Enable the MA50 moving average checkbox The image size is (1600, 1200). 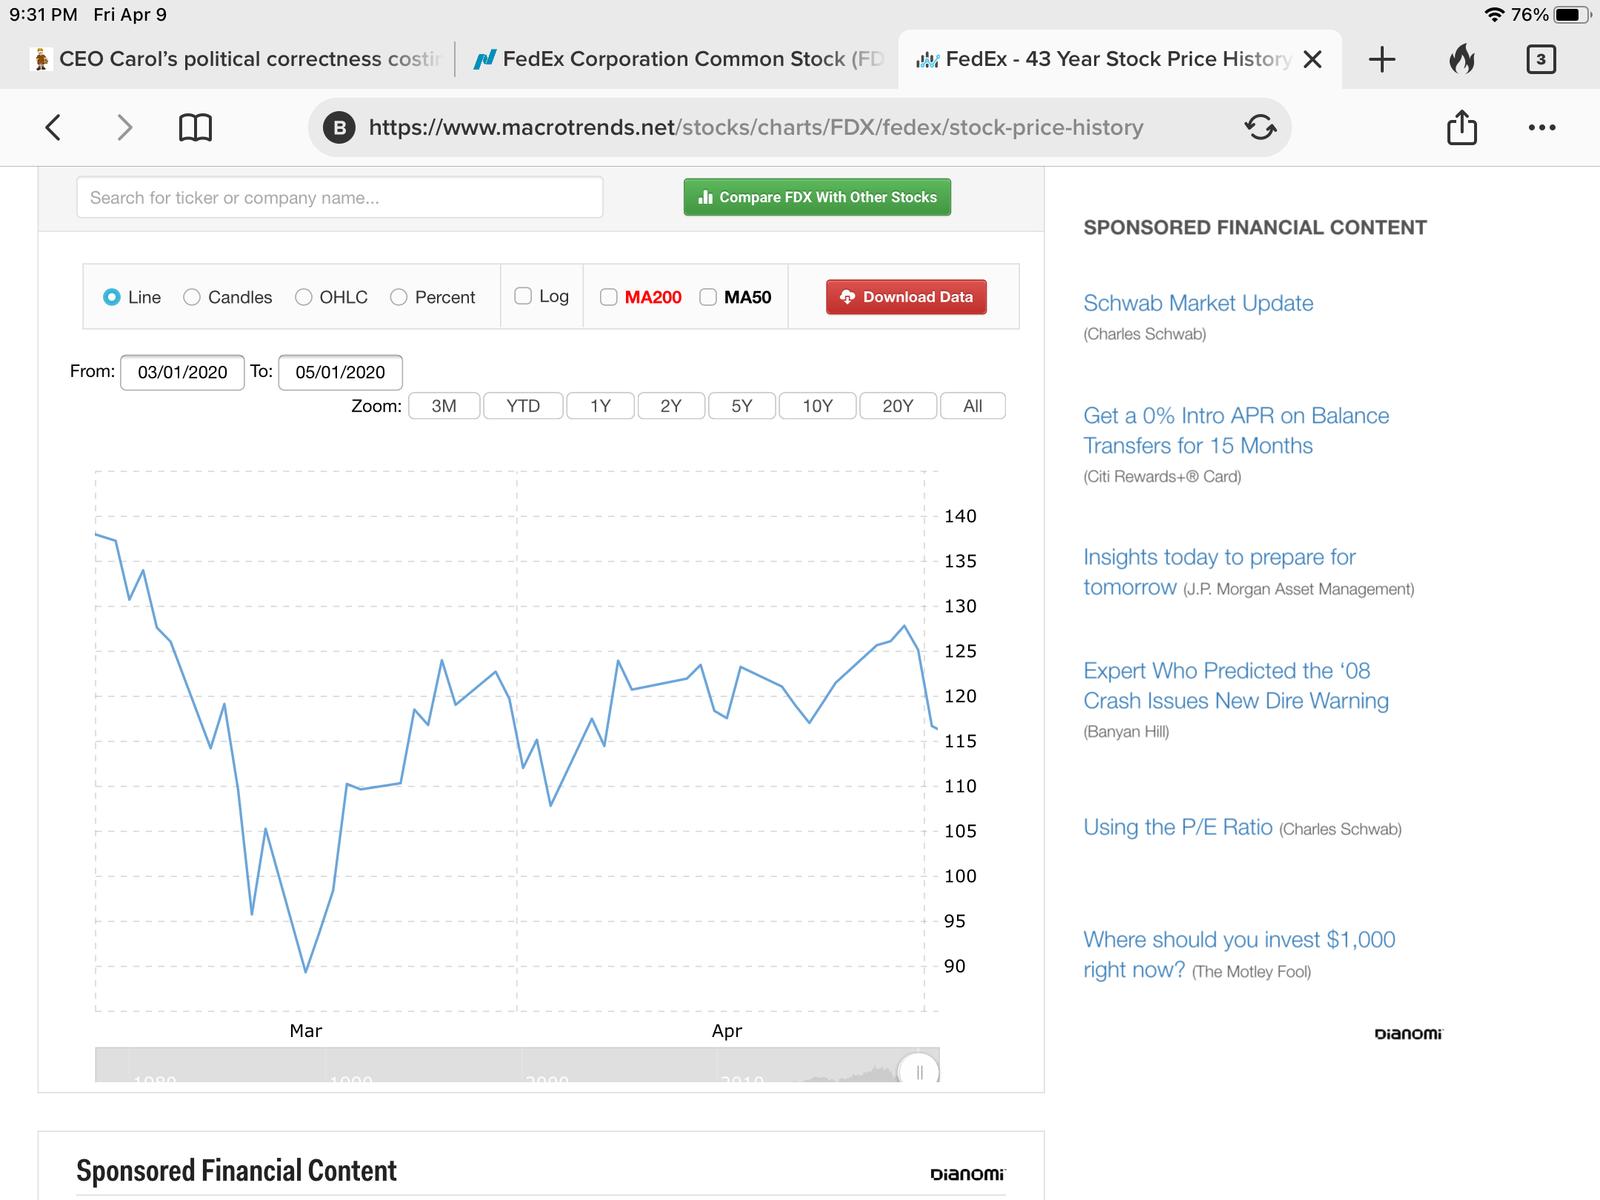point(708,297)
